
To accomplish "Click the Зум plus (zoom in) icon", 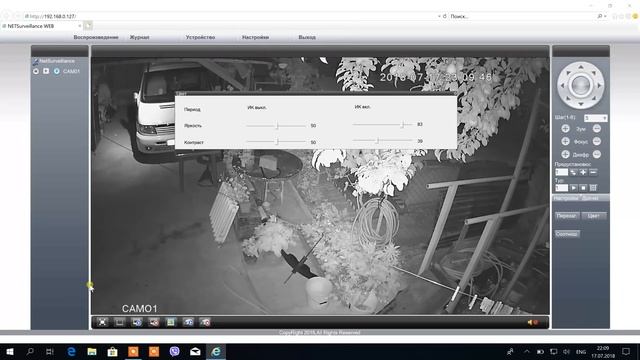I will coord(565,129).
